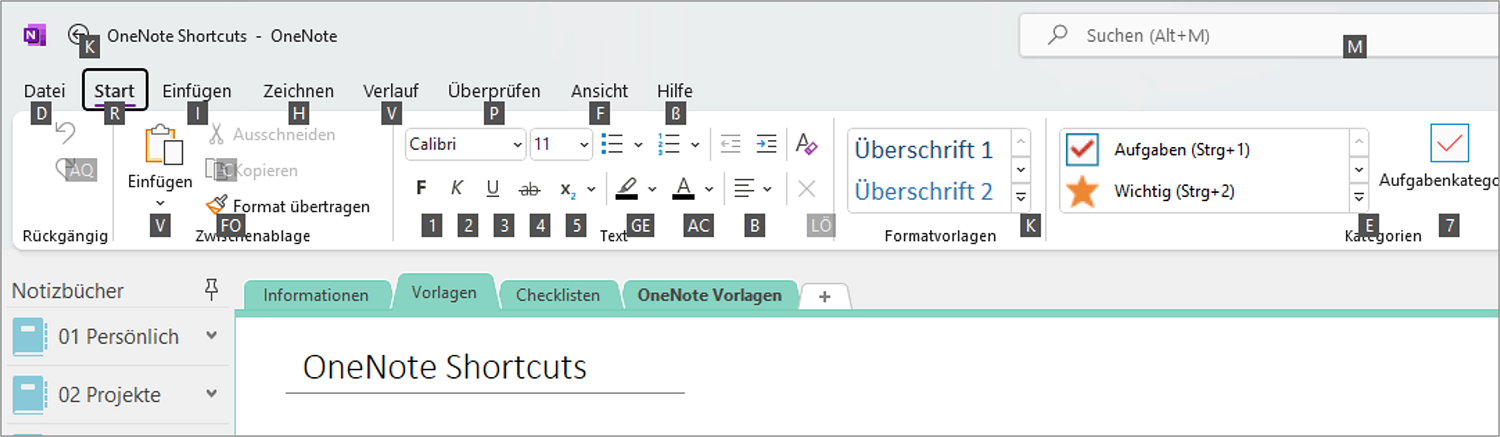Screen dimensions: 1500x437
Task: Add a new section with plus tab
Action: click(825, 296)
